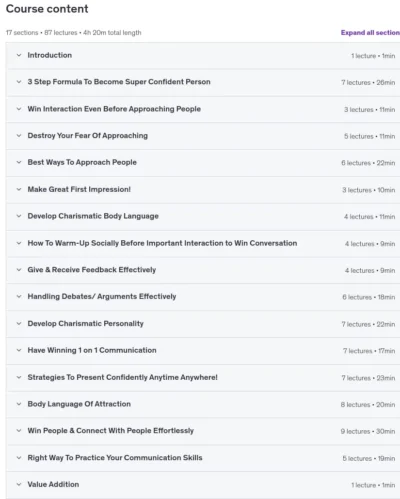Image resolution: width=400 pixels, height=499 pixels.
Task: Click Expand all sections link
Action: pos(370,33)
